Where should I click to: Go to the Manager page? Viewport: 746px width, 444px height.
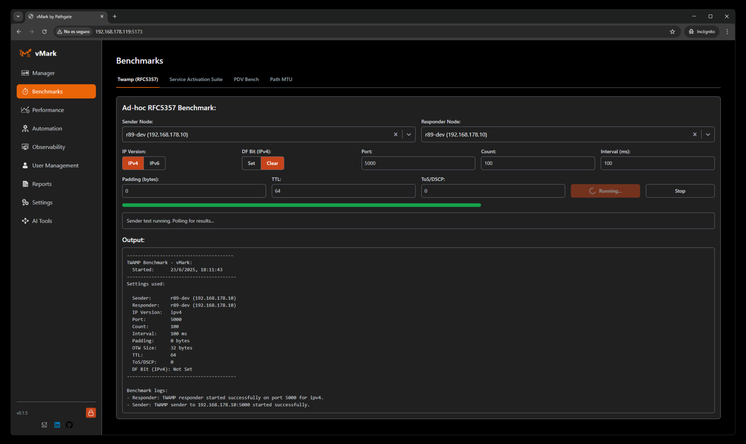click(x=56, y=73)
